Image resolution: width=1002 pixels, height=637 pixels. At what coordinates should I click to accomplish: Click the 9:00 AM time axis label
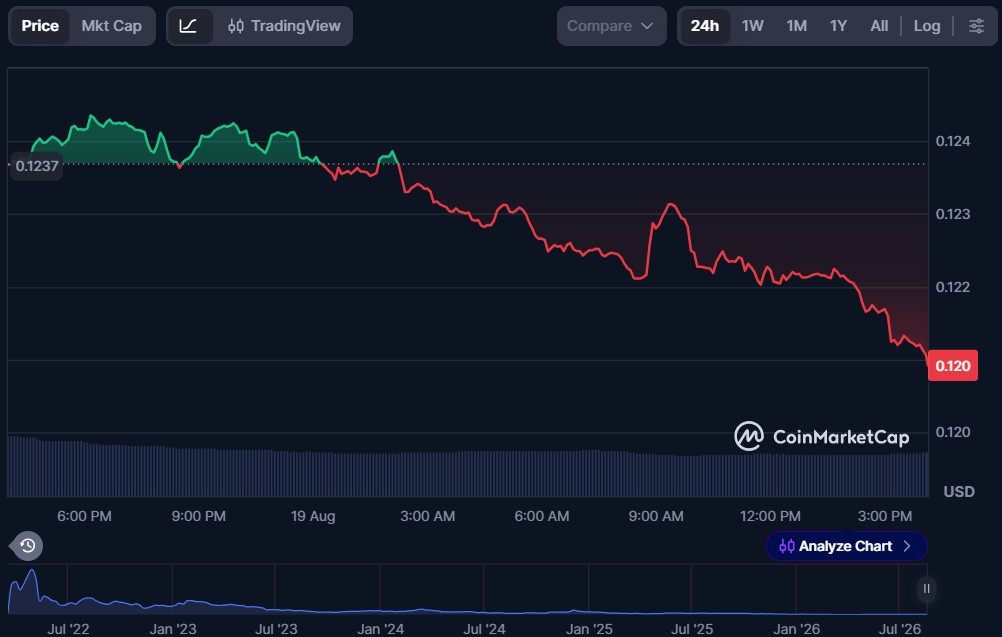click(656, 516)
